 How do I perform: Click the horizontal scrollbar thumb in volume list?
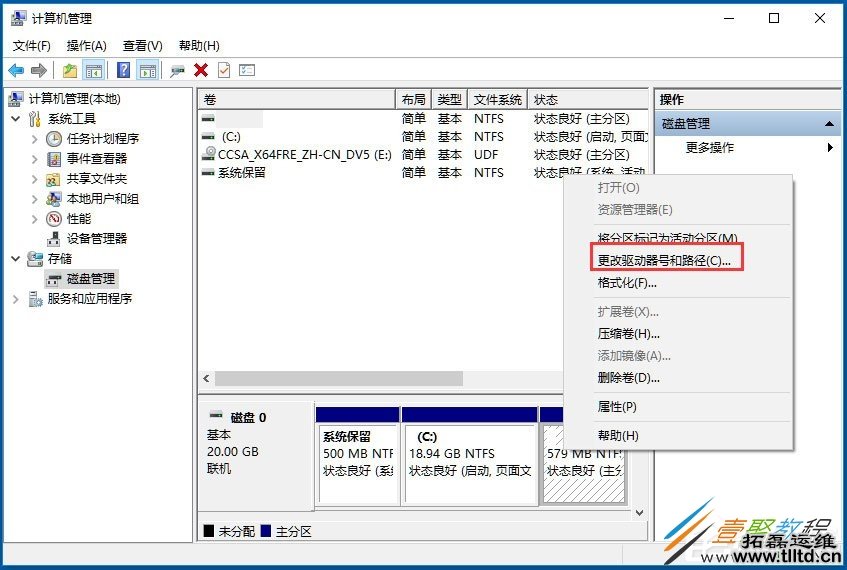[x=339, y=379]
